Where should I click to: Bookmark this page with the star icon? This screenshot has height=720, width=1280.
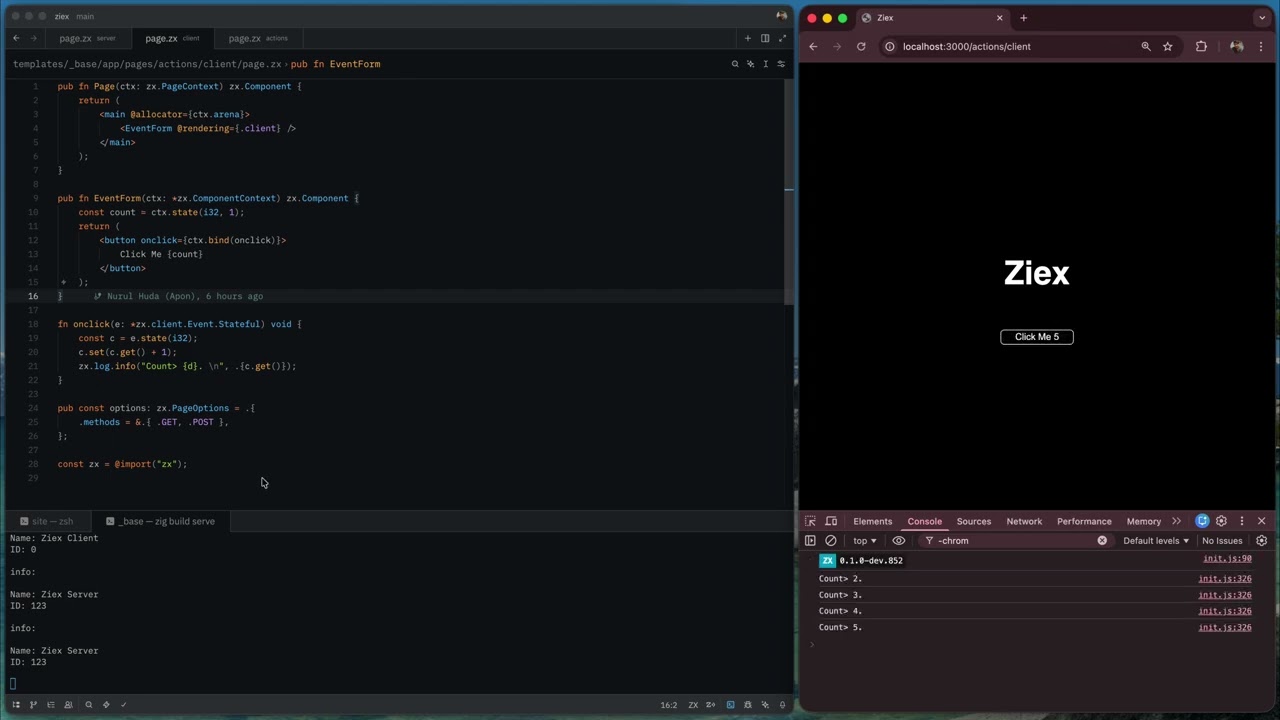click(1167, 46)
